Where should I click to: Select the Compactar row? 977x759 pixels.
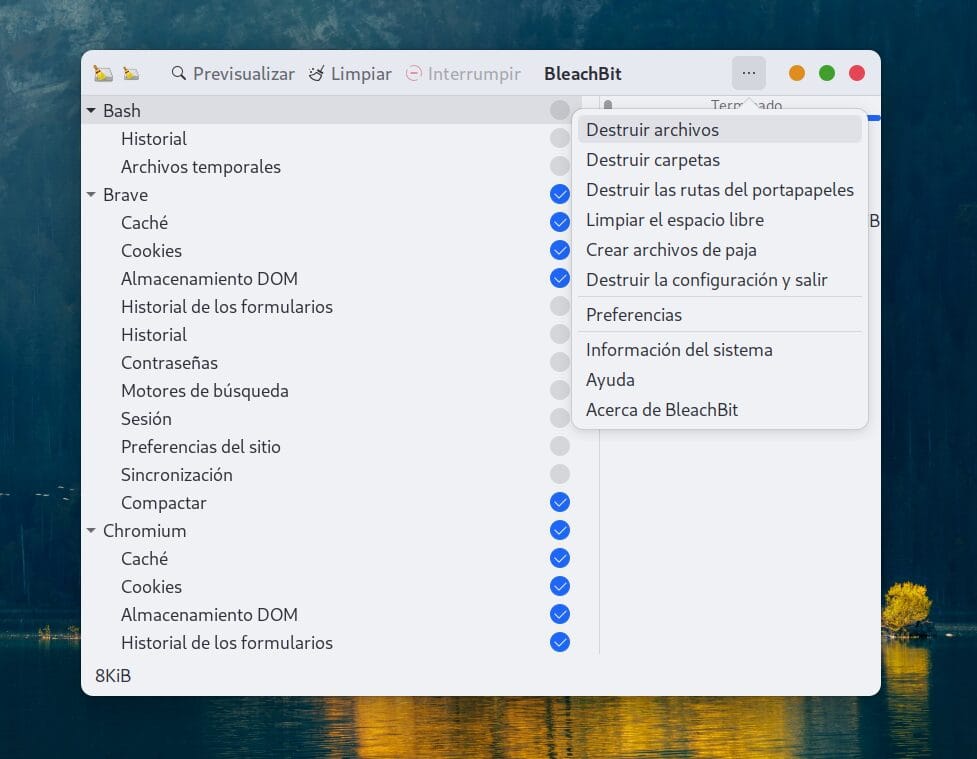point(163,503)
